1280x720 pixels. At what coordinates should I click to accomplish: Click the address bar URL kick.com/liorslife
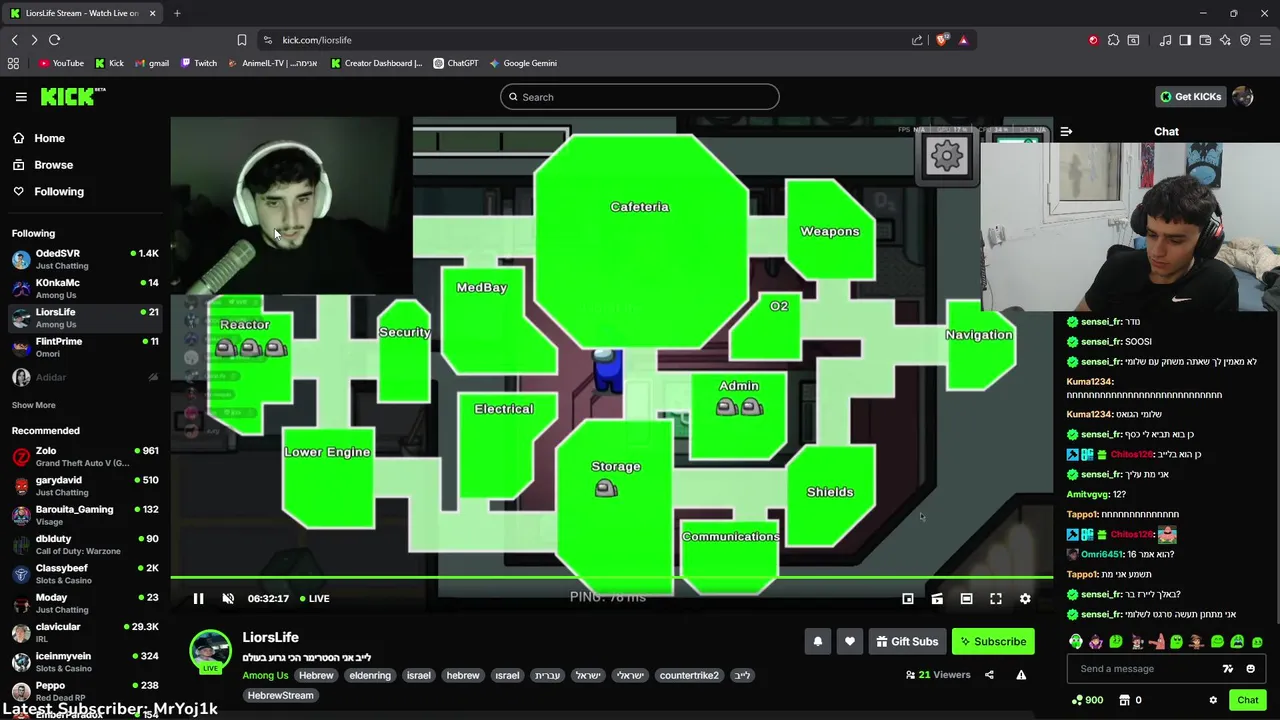pos(317,40)
